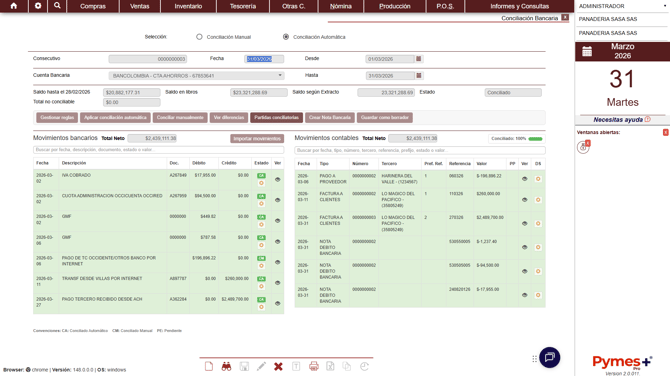Click green CA badge for GMF $449.82 row
Screen dimensions: 670x376
261,217
